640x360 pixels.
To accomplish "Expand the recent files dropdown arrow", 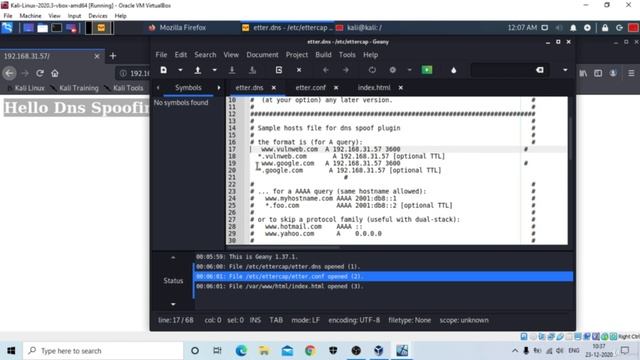I will coord(214,70).
